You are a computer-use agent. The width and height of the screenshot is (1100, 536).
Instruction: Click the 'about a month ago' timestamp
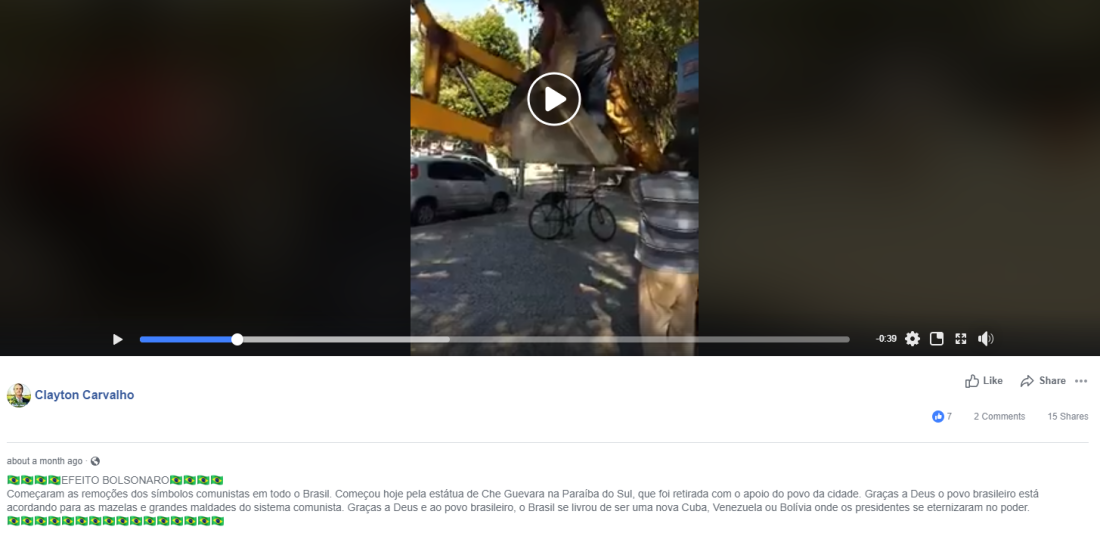coord(44,461)
